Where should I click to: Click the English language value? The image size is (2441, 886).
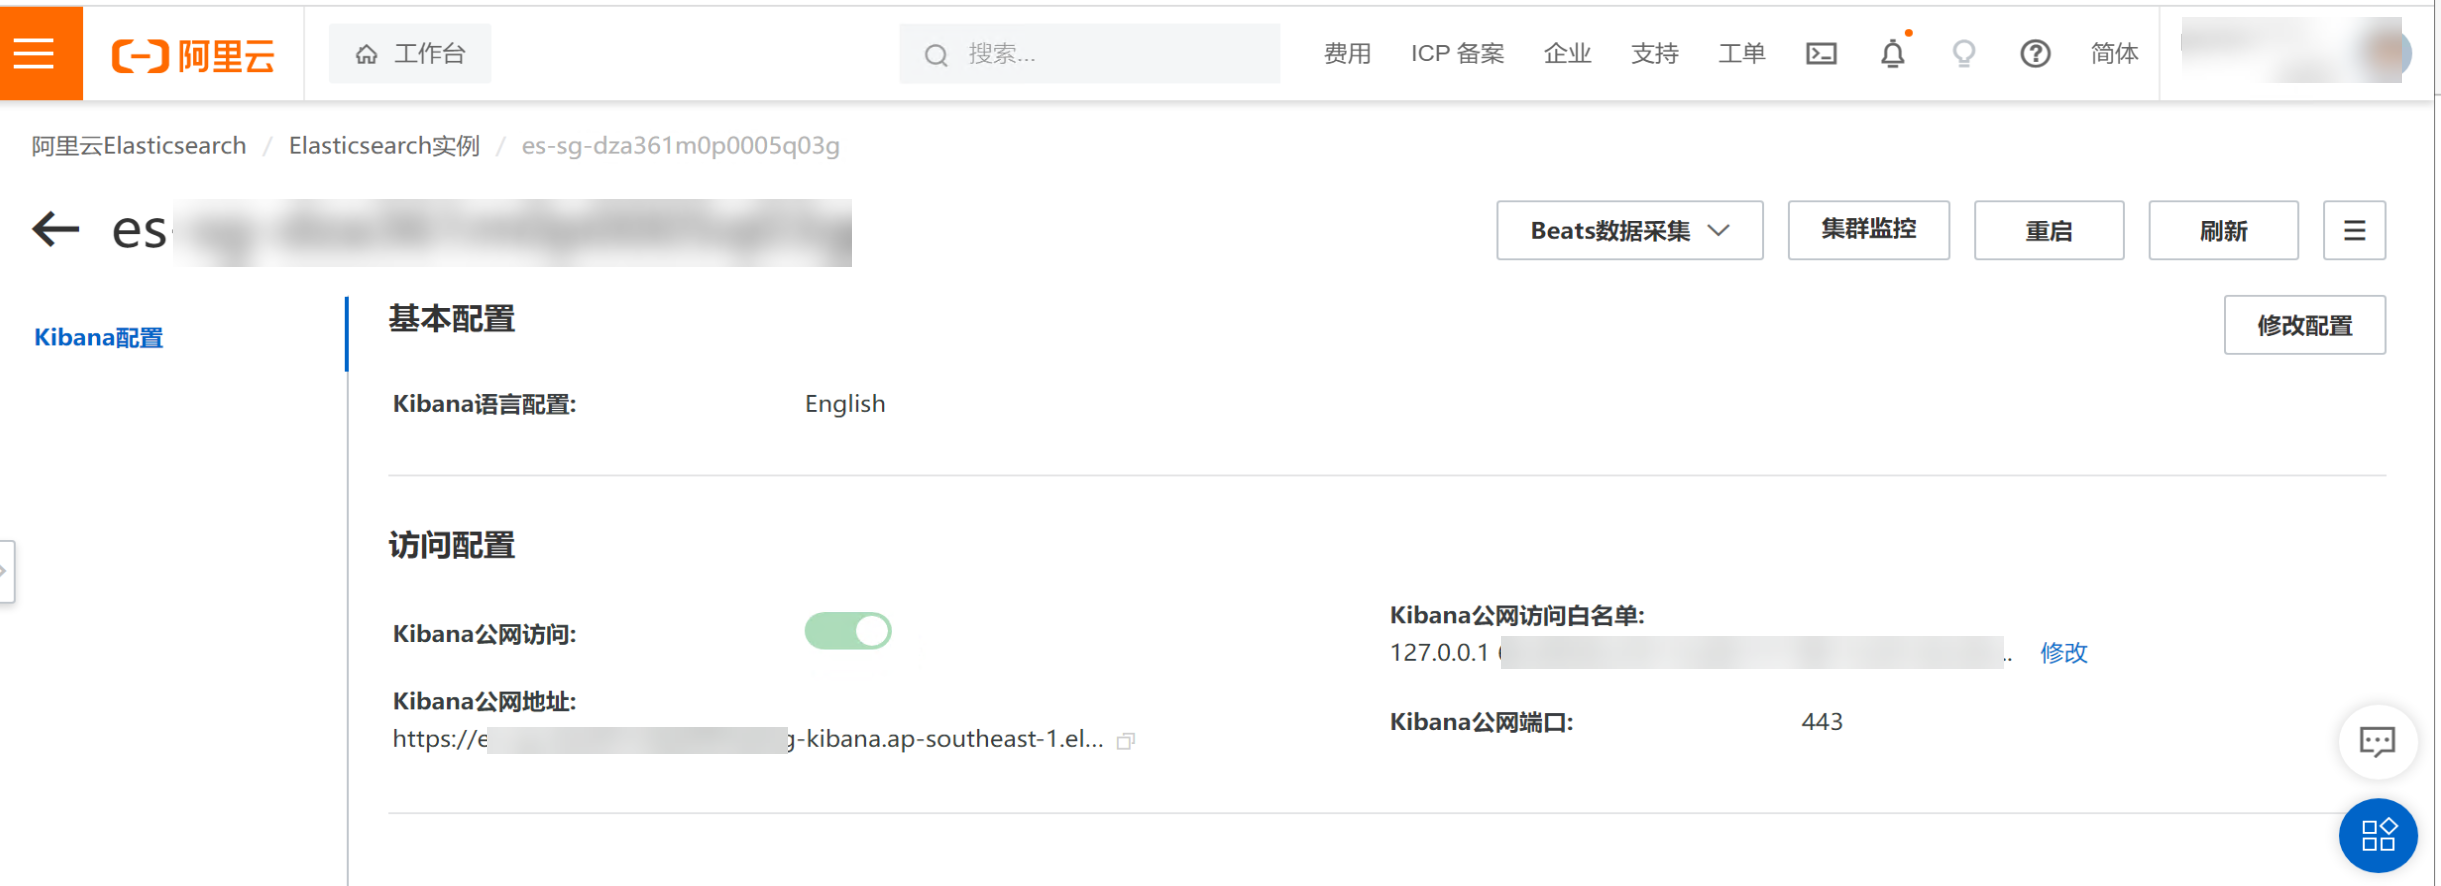(845, 404)
